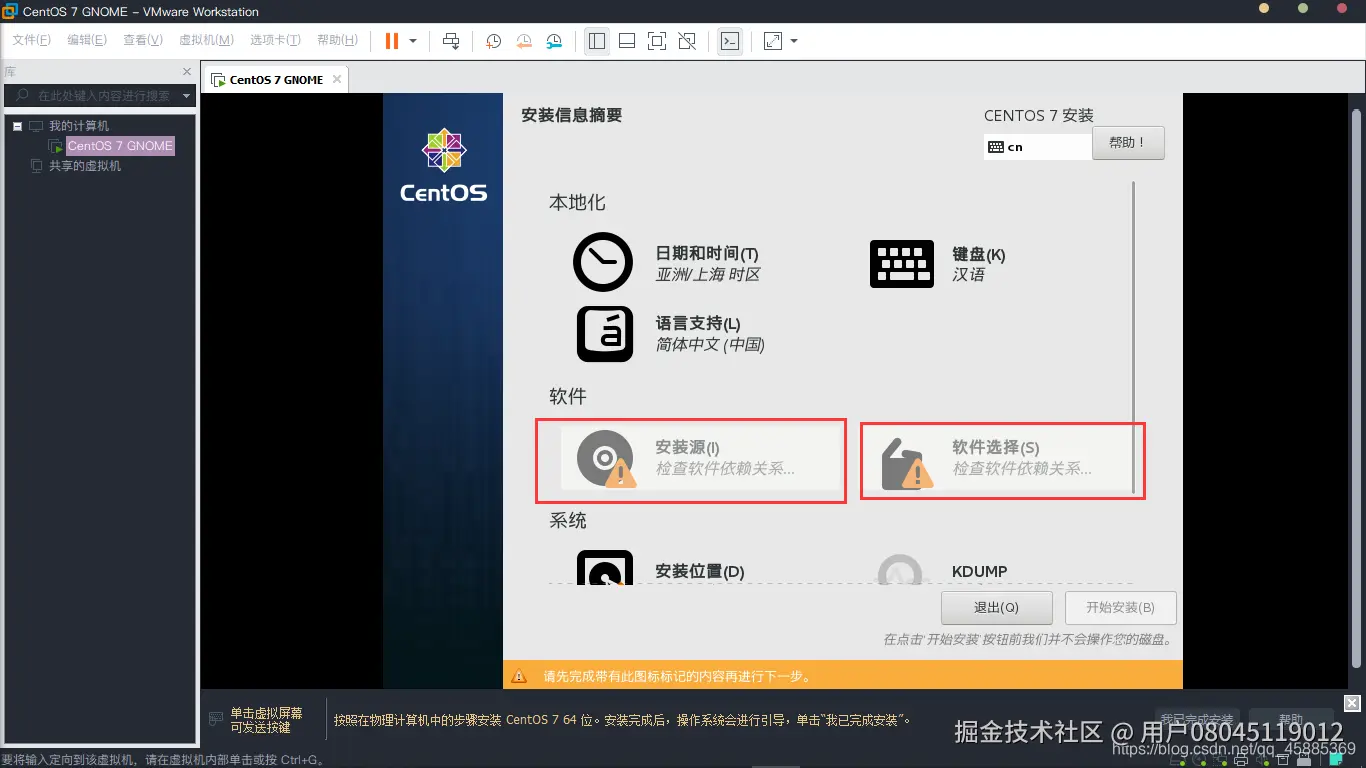Screen dimensions: 1366x768
Task: Click the cn keyboard layout indicator
Action: (x=1037, y=147)
